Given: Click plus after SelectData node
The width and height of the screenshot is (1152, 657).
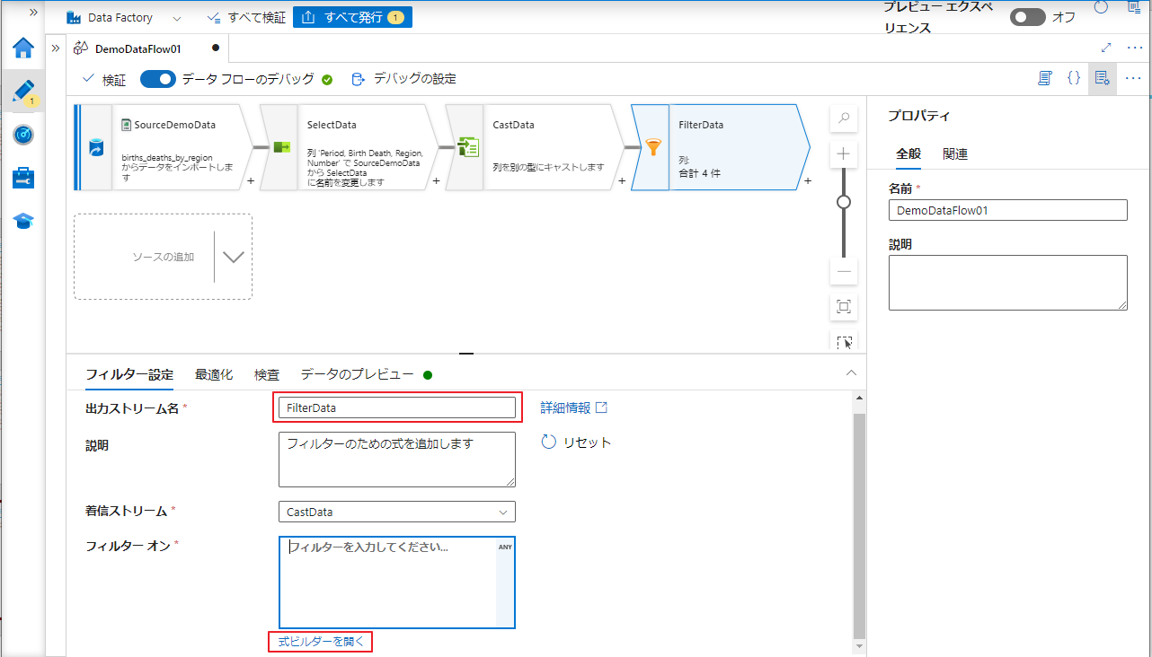Looking at the screenshot, I should 436,181.
